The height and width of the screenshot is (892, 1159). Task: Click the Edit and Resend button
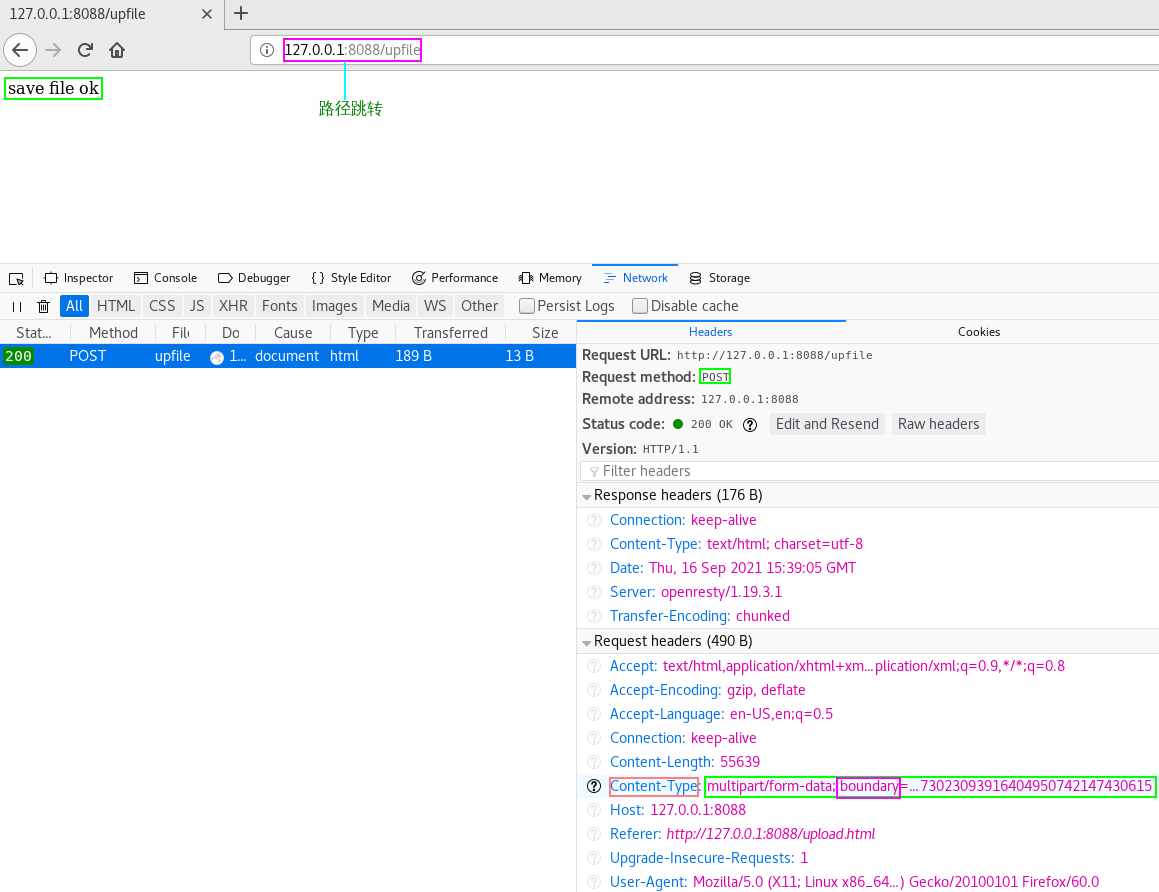[x=827, y=424]
